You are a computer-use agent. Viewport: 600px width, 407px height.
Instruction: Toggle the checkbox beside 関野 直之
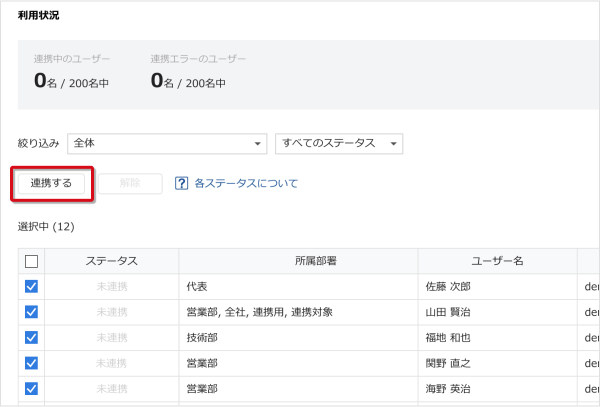pos(31,363)
